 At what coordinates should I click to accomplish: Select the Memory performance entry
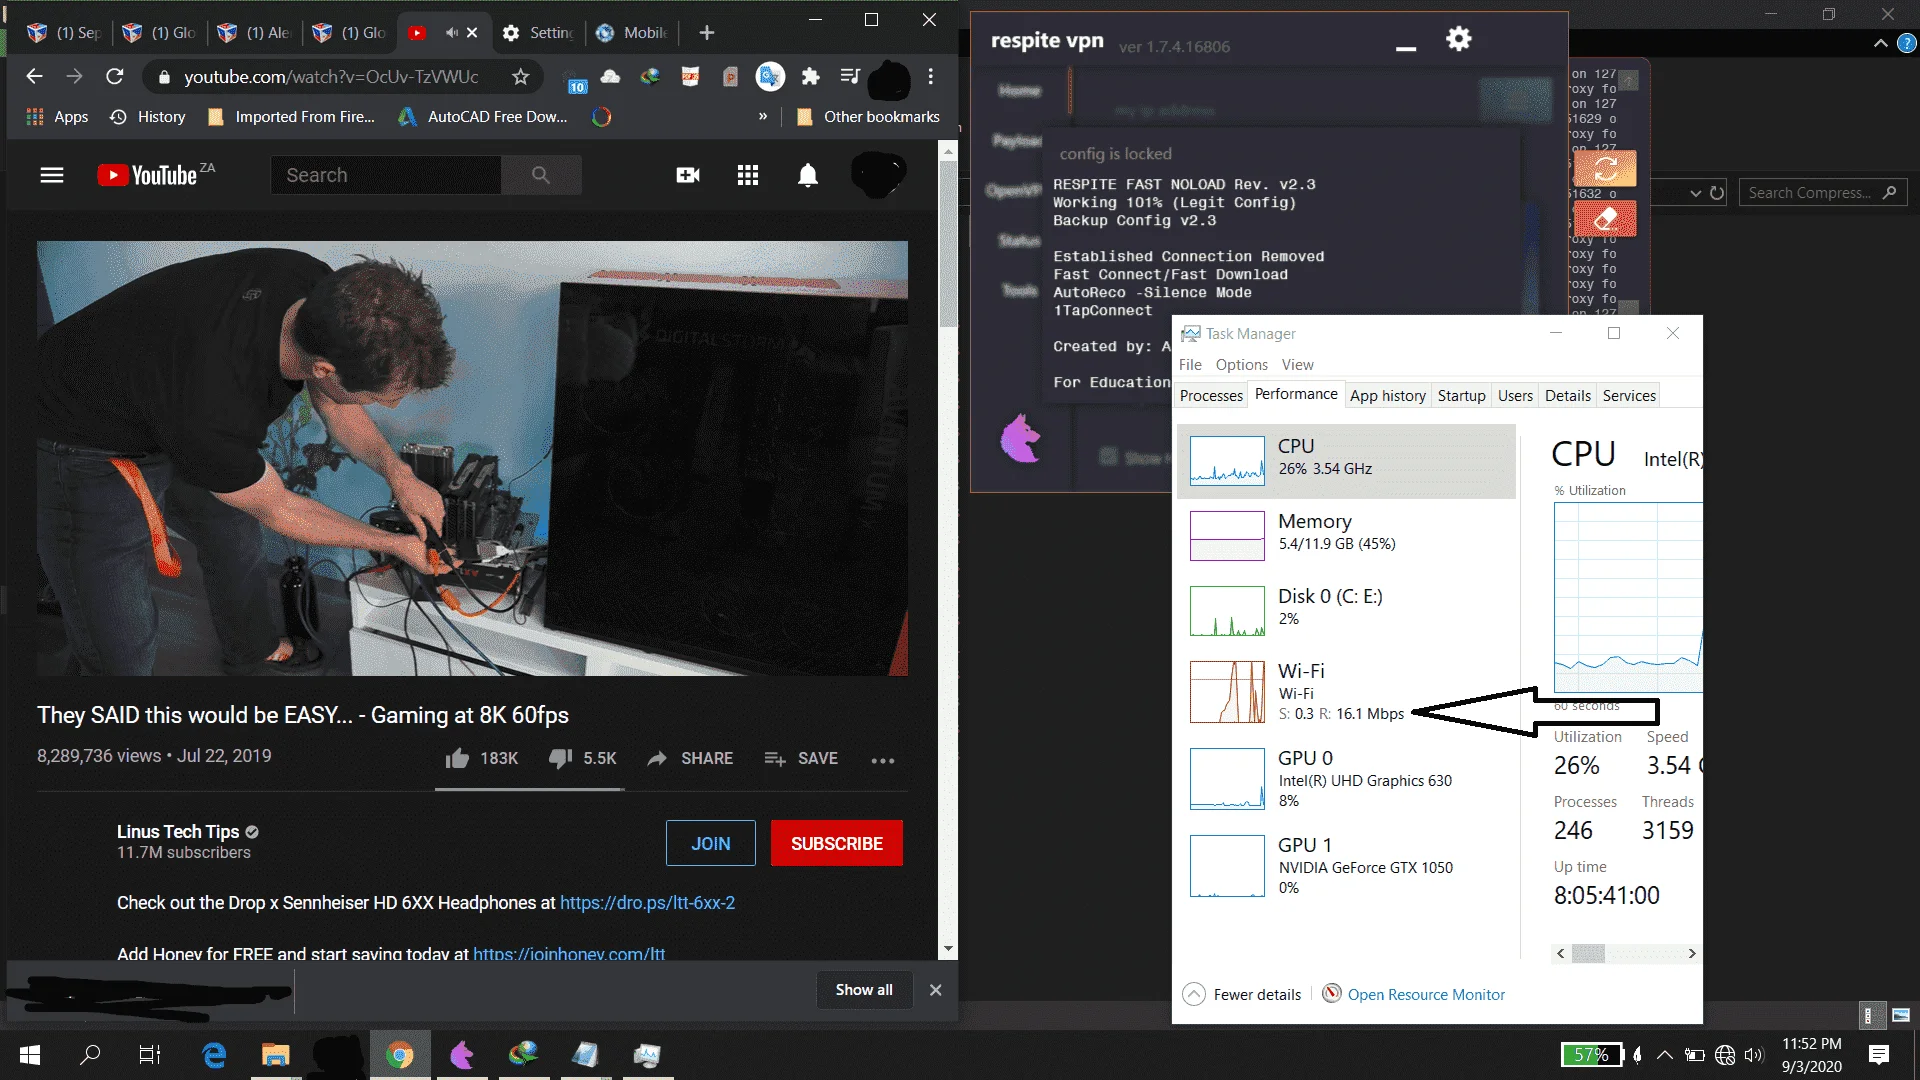1346,535
